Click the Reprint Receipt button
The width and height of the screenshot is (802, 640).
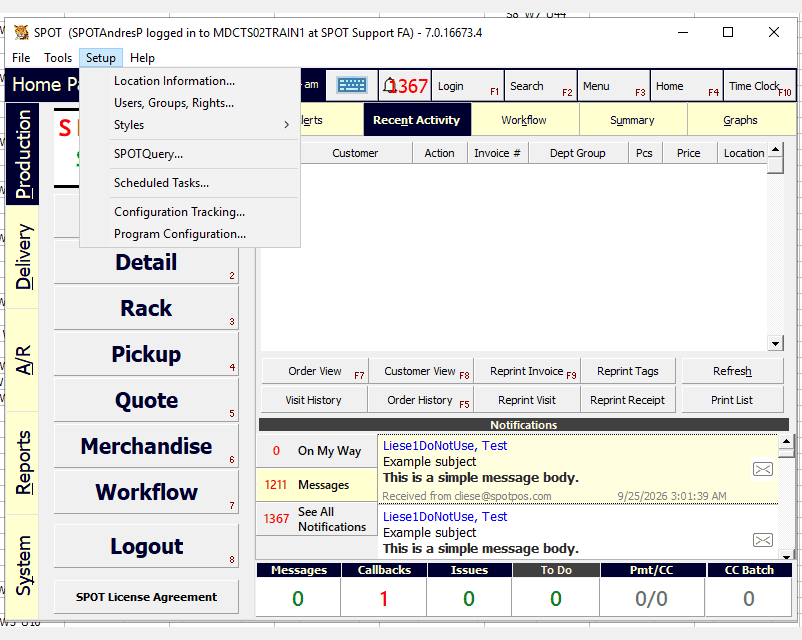click(x=628, y=400)
